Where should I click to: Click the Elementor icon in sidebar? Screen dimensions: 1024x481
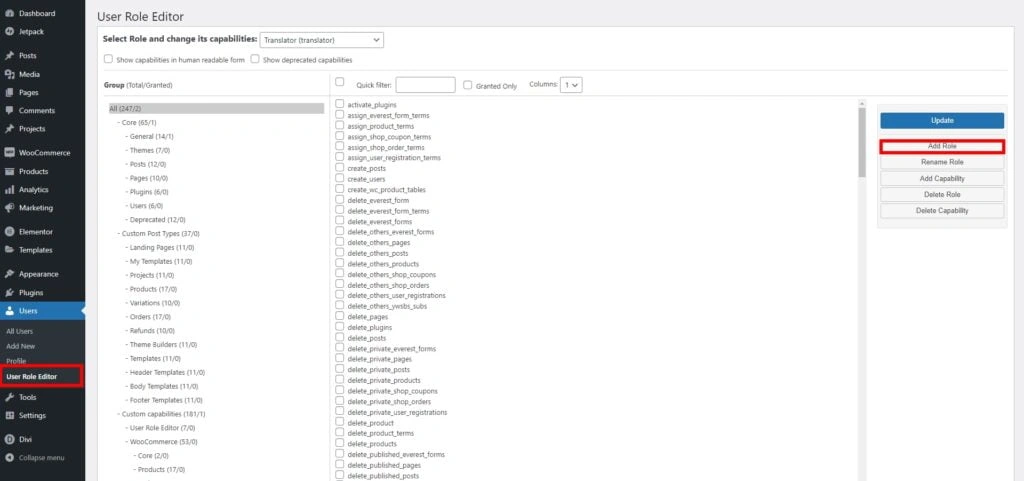tap(9, 232)
